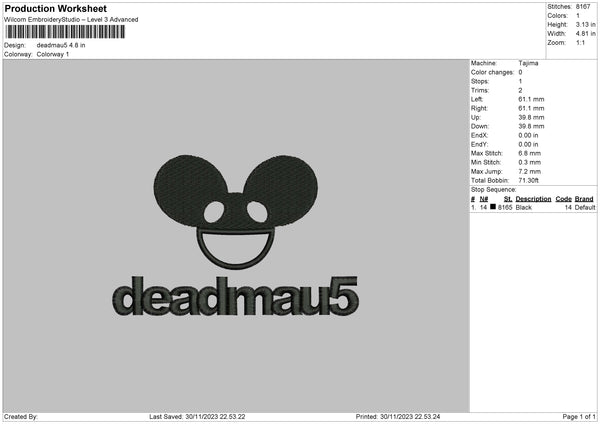Click the 'Stops:' label

(480, 81)
